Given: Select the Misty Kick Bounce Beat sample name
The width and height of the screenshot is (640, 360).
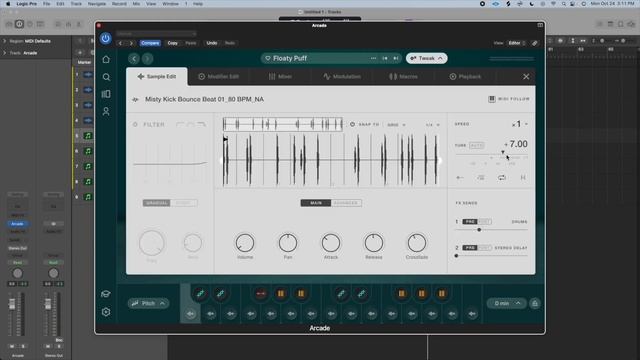Looking at the screenshot, I should 204,99.
